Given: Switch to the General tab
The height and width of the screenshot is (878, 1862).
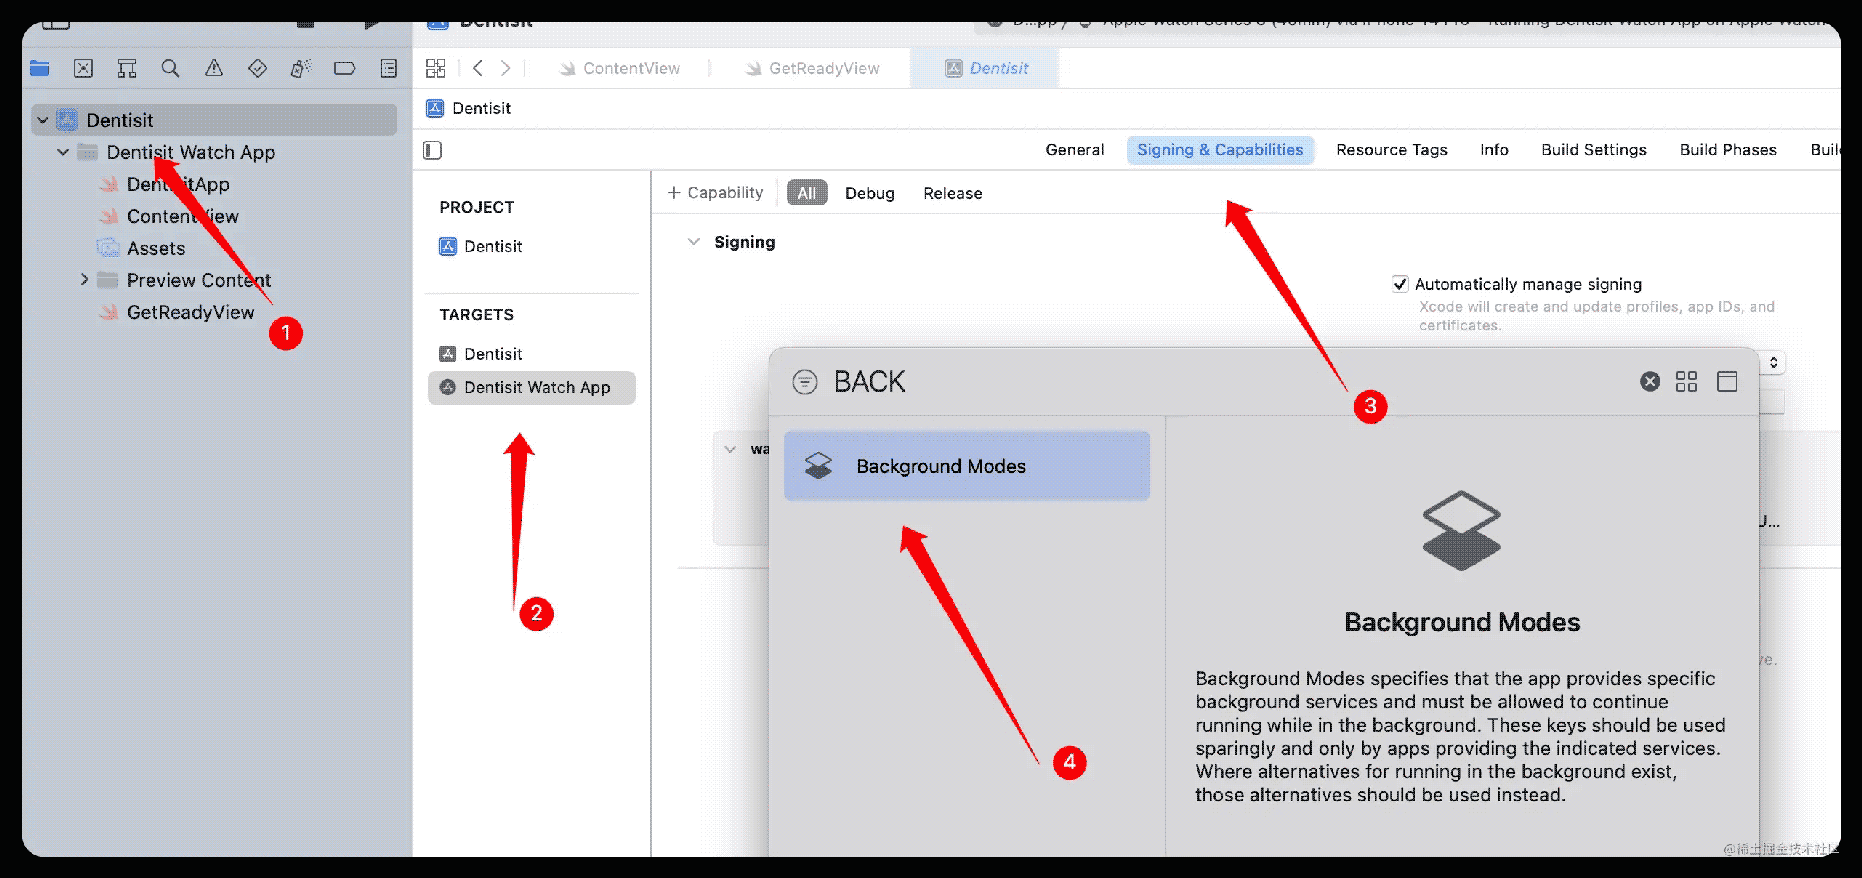Looking at the screenshot, I should point(1075,150).
